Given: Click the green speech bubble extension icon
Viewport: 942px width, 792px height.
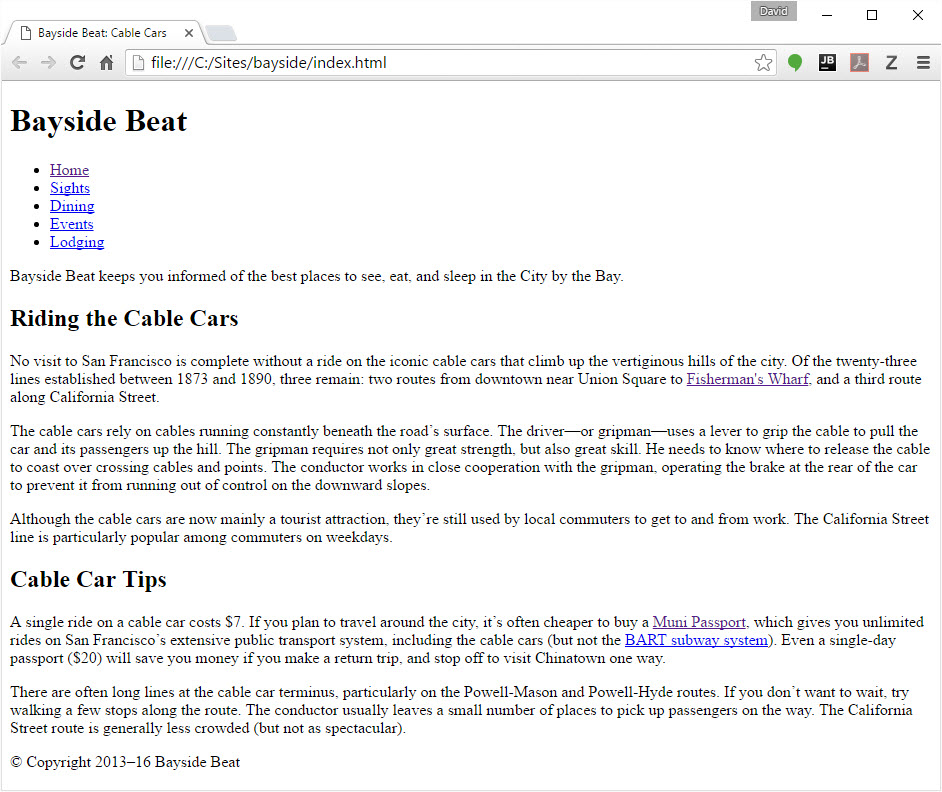Looking at the screenshot, I should click(795, 62).
